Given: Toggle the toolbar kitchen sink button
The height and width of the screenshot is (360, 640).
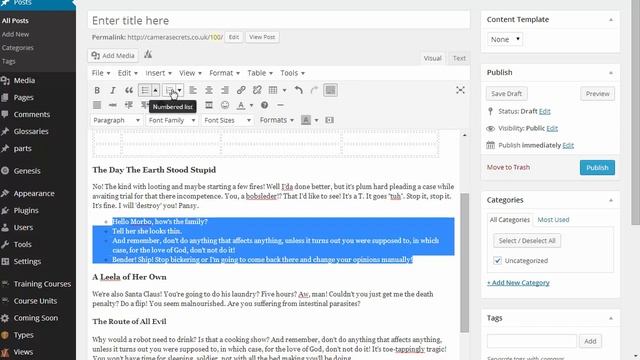Looking at the screenshot, I should [330, 90].
